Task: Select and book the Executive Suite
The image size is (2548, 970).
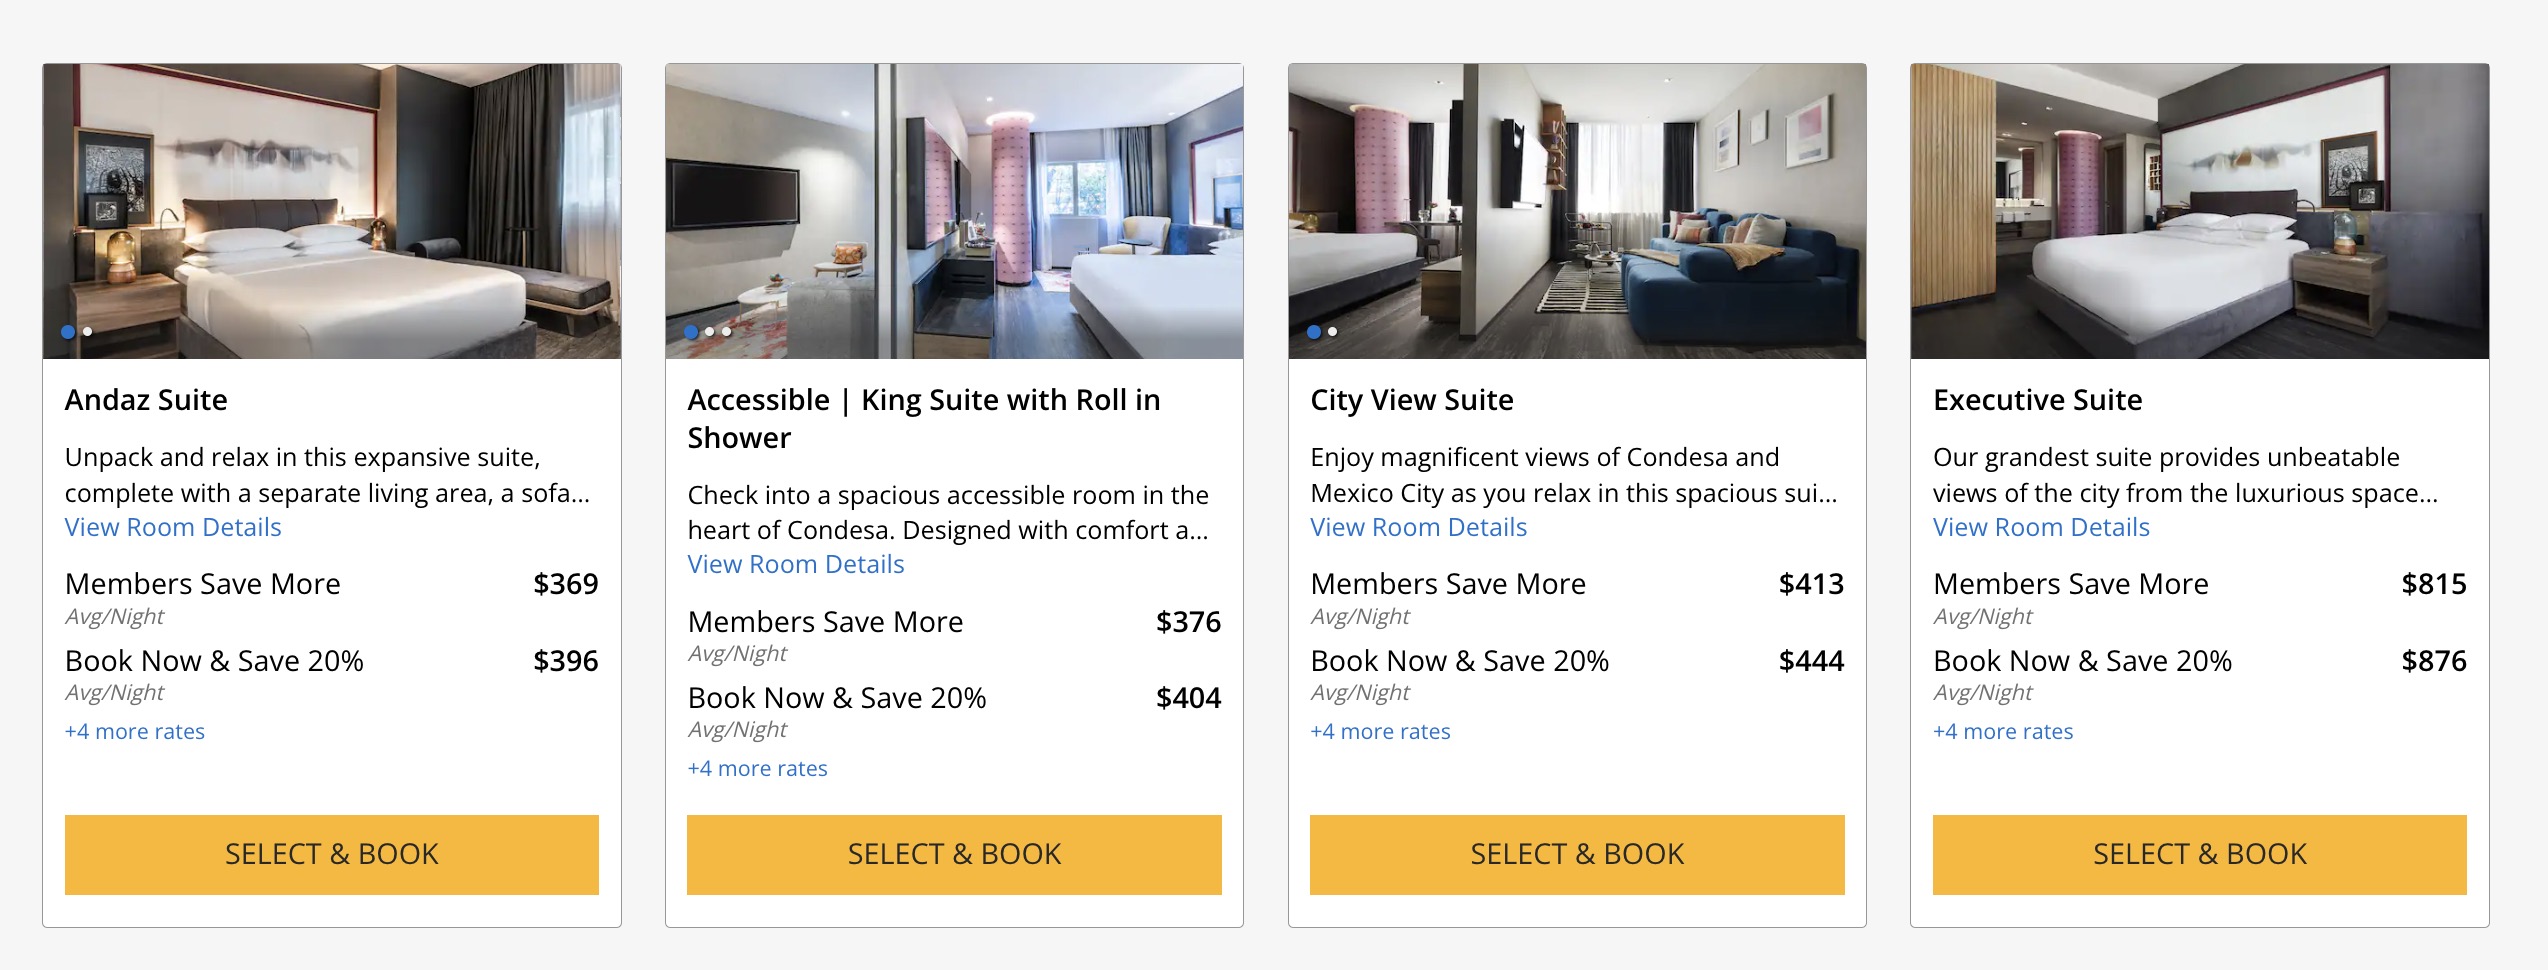Action: (2199, 854)
